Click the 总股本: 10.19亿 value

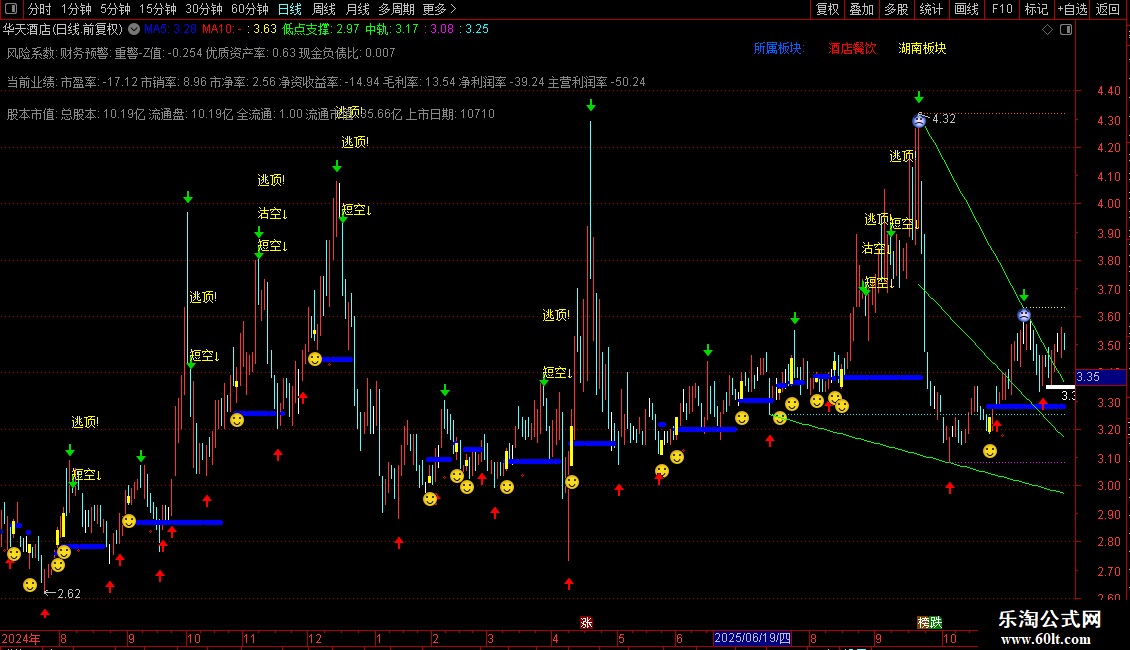pyautogui.click(x=103, y=114)
